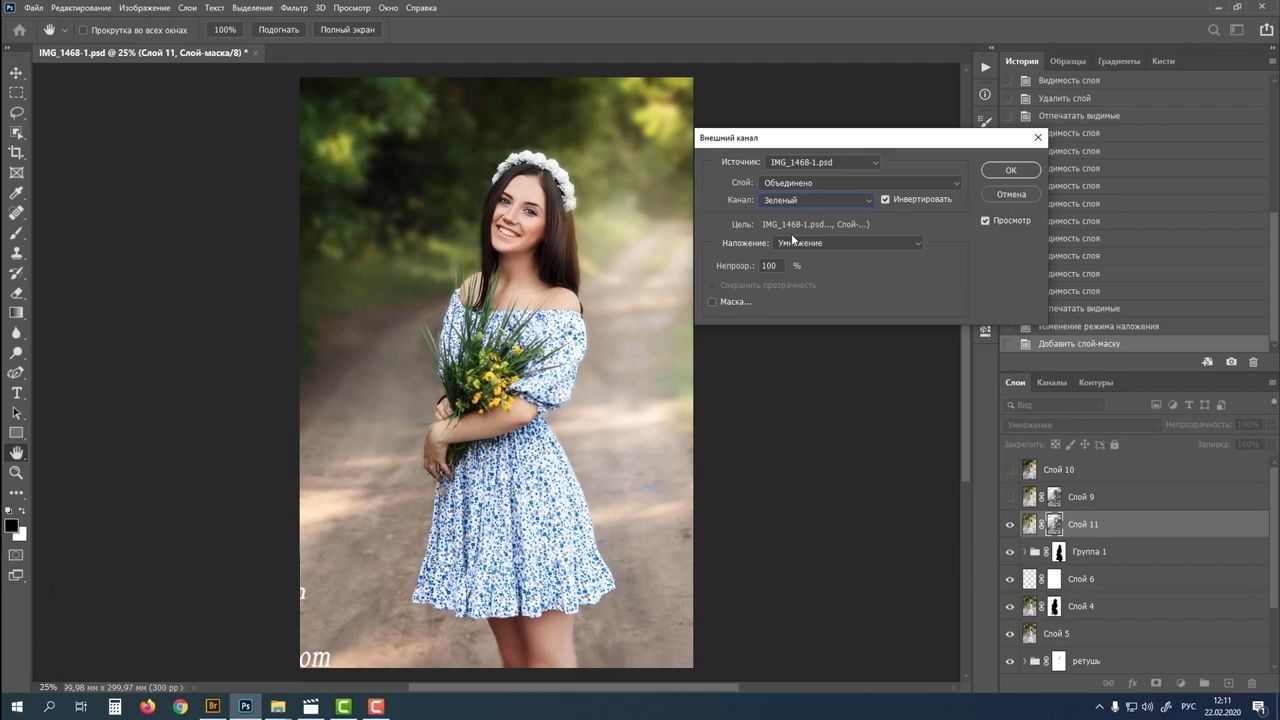Enable the Маска checkbox
Image resolution: width=1280 pixels, height=720 pixels.
(x=712, y=302)
